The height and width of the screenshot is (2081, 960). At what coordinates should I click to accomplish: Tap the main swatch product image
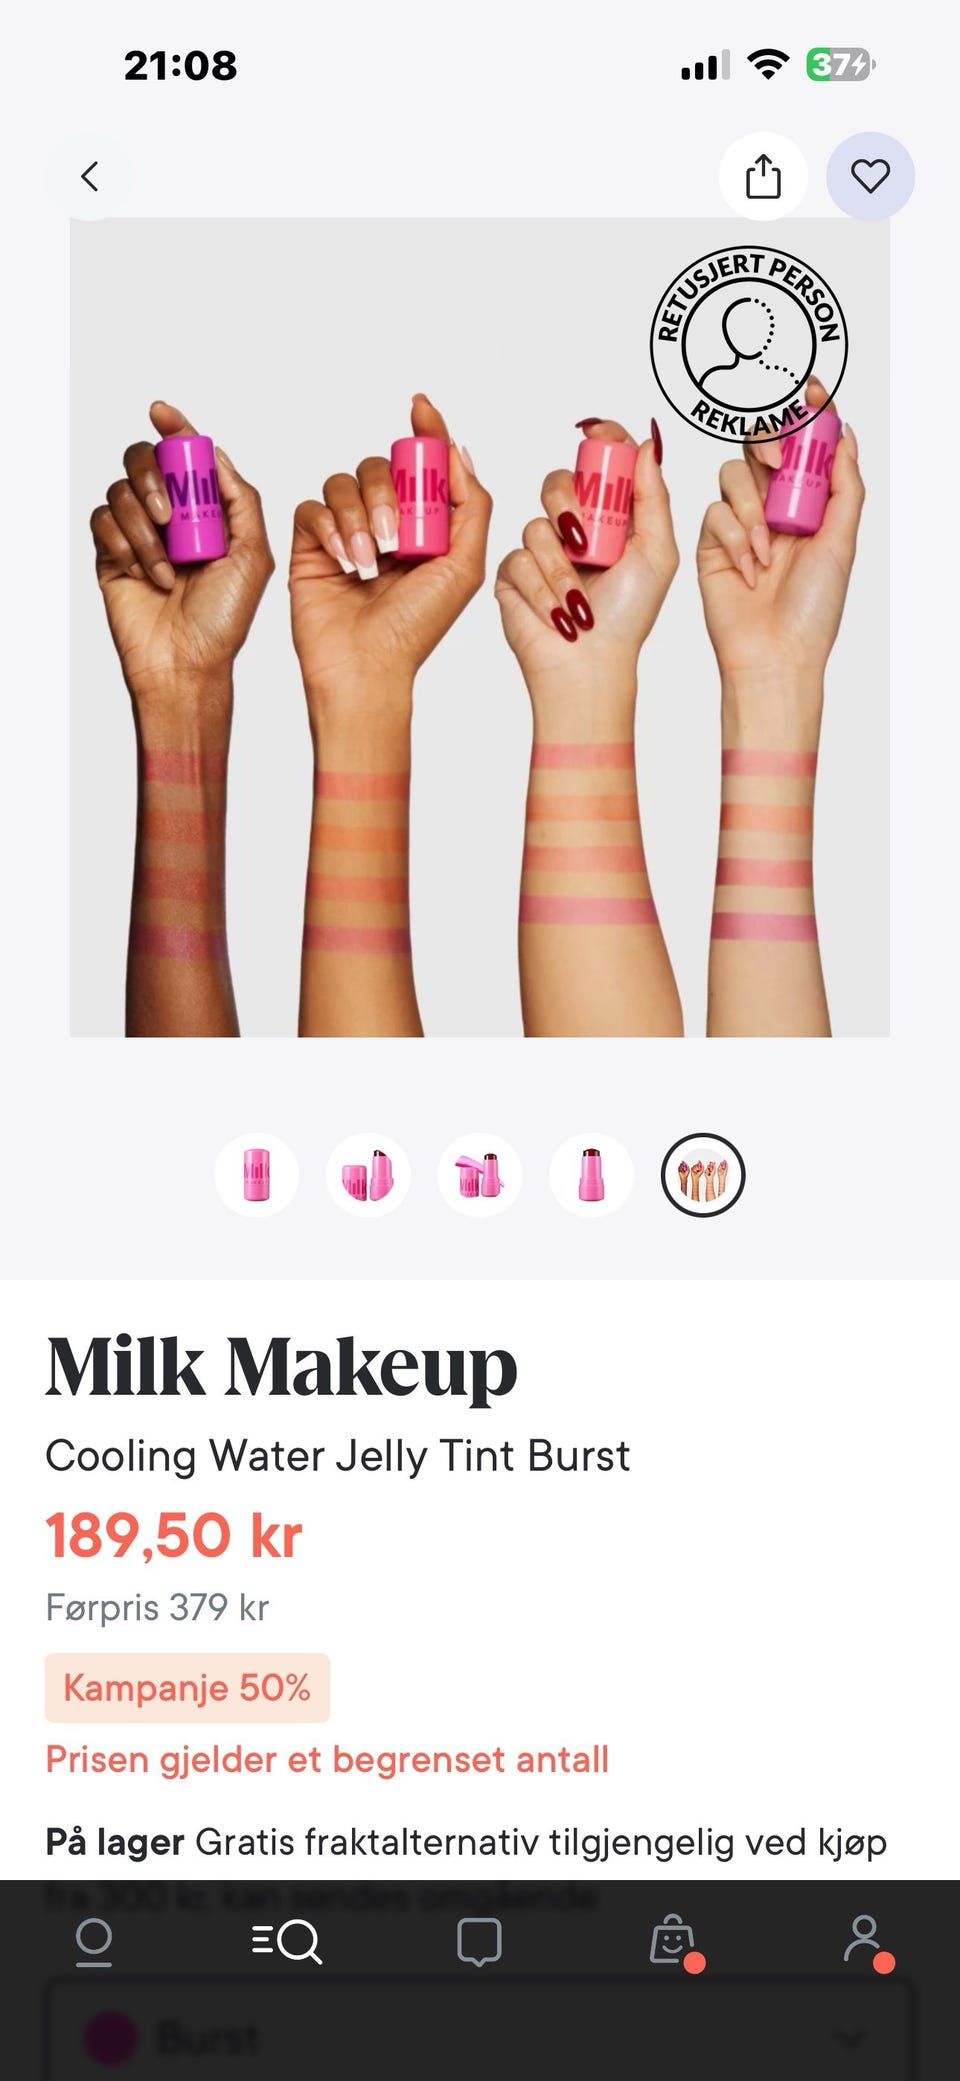(479, 627)
